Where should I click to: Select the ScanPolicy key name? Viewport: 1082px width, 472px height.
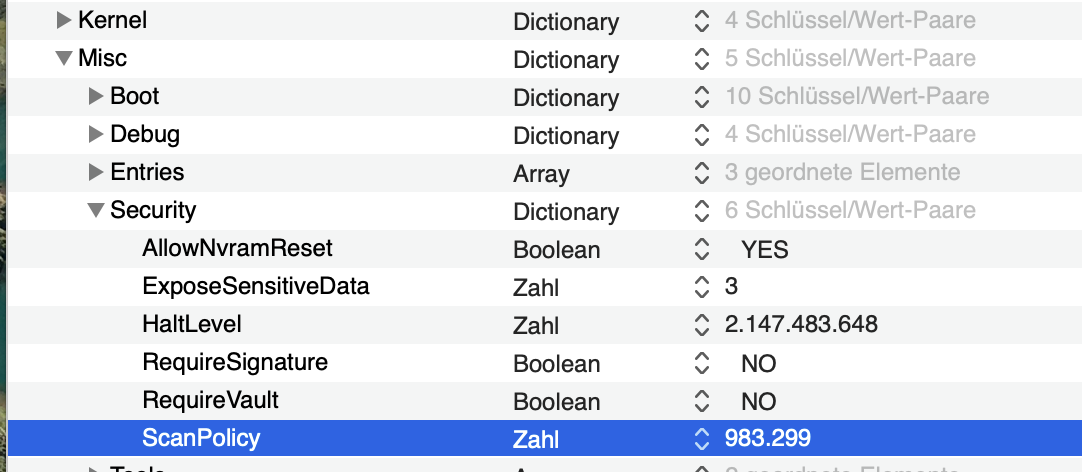click(201, 439)
